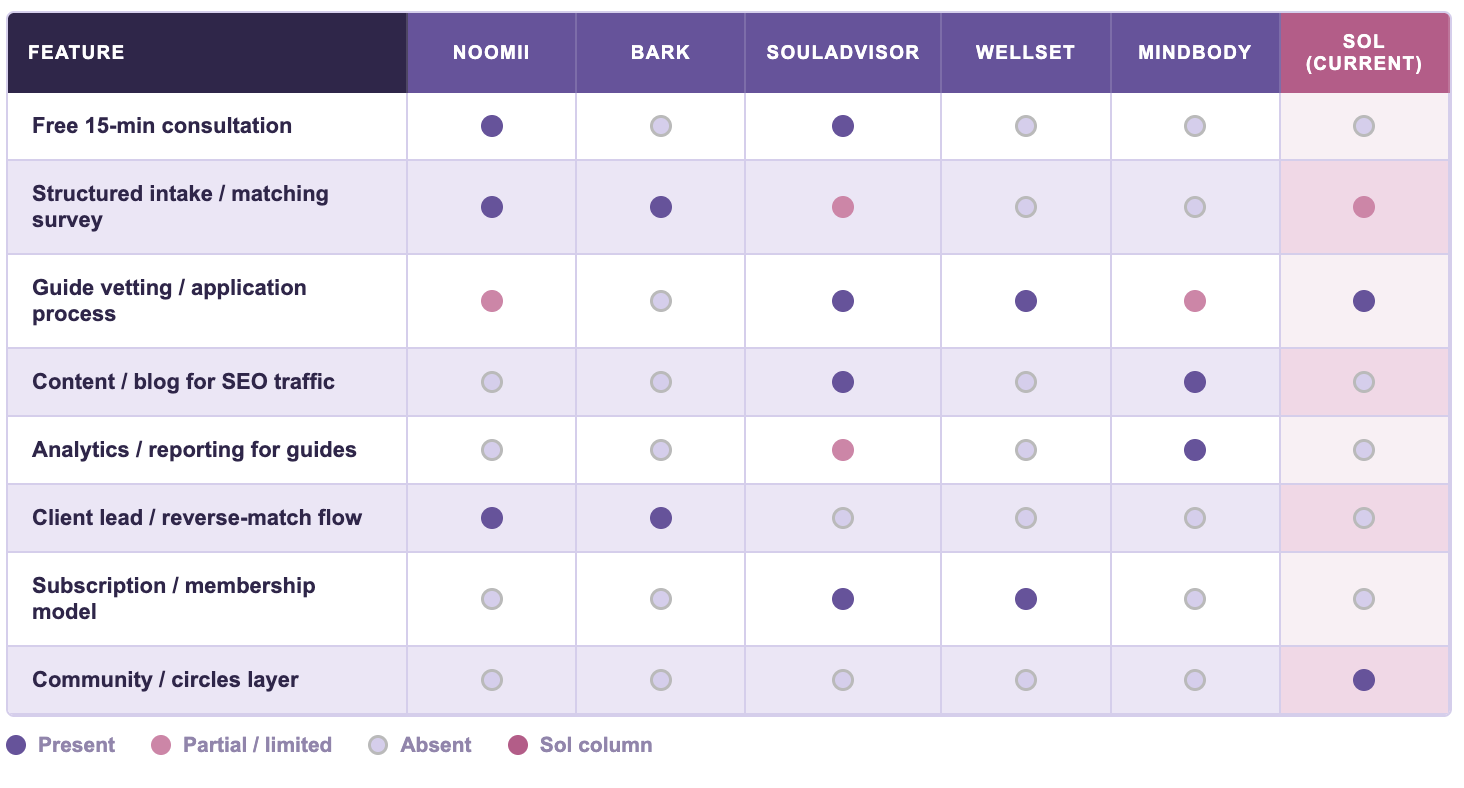
Task: Click Sol's structured intake partial dot
Action: (1364, 207)
